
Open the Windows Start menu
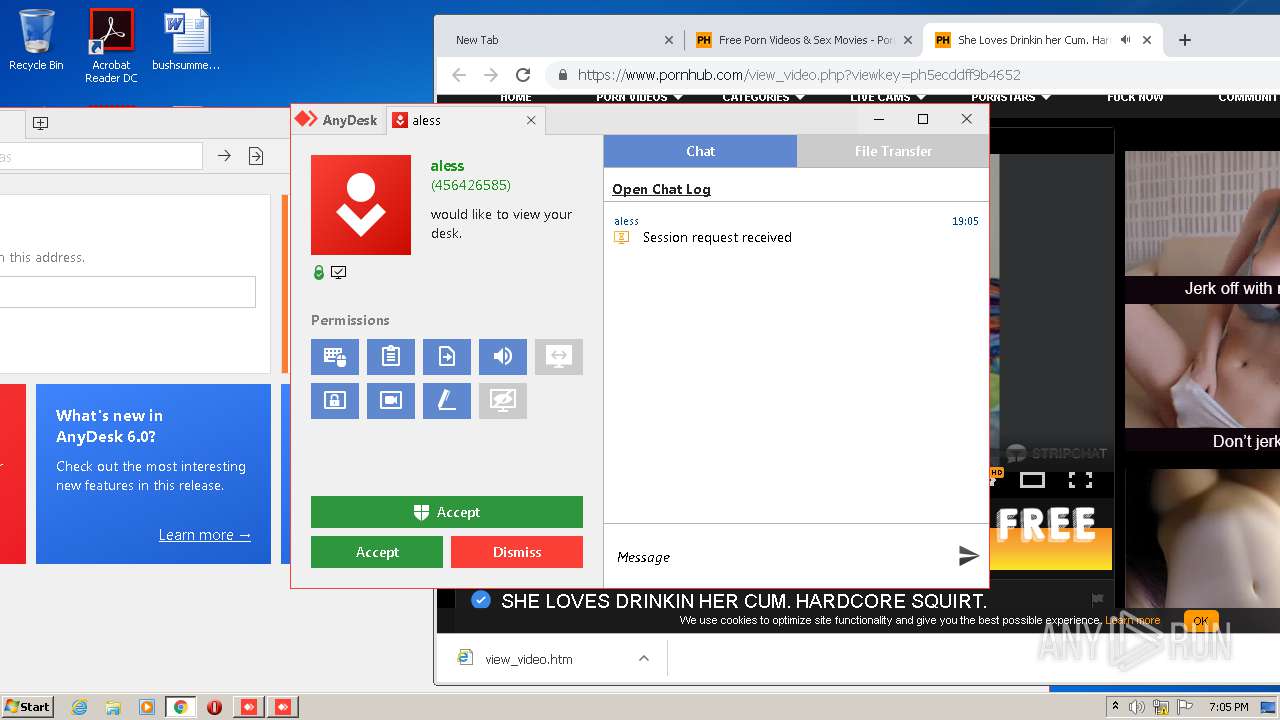(x=28, y=707)
